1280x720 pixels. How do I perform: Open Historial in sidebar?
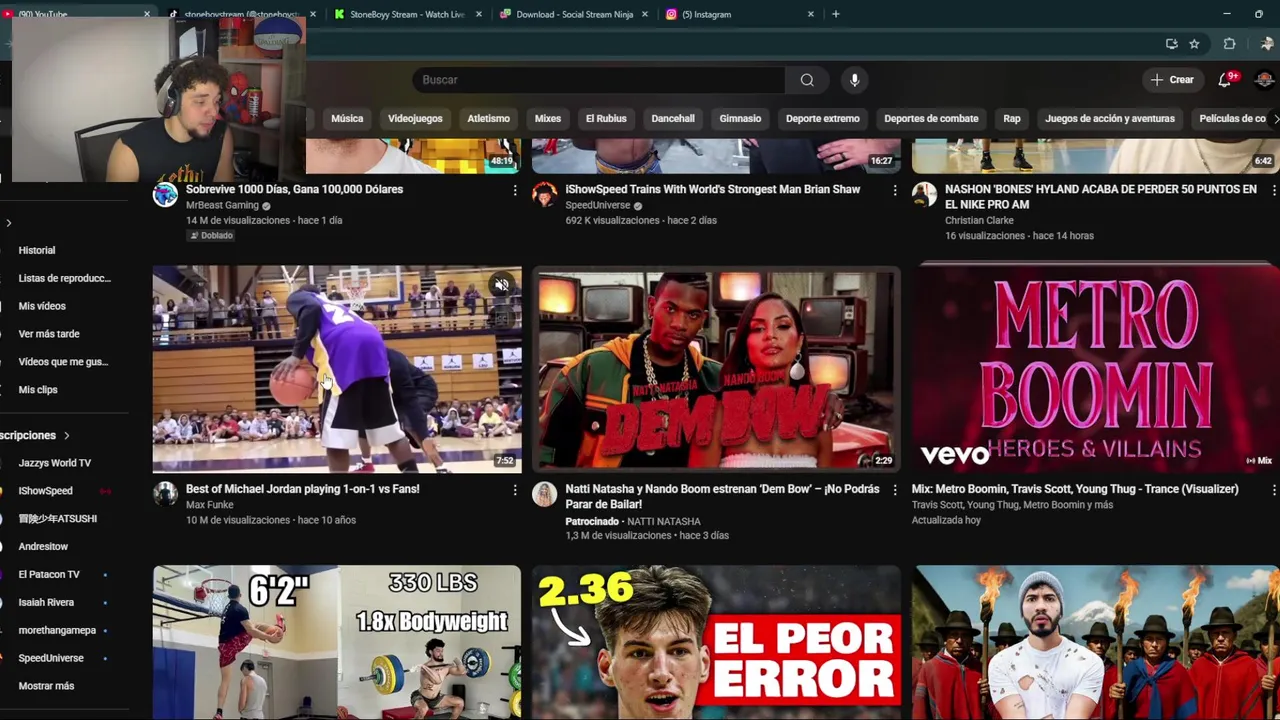click(37, 250)
